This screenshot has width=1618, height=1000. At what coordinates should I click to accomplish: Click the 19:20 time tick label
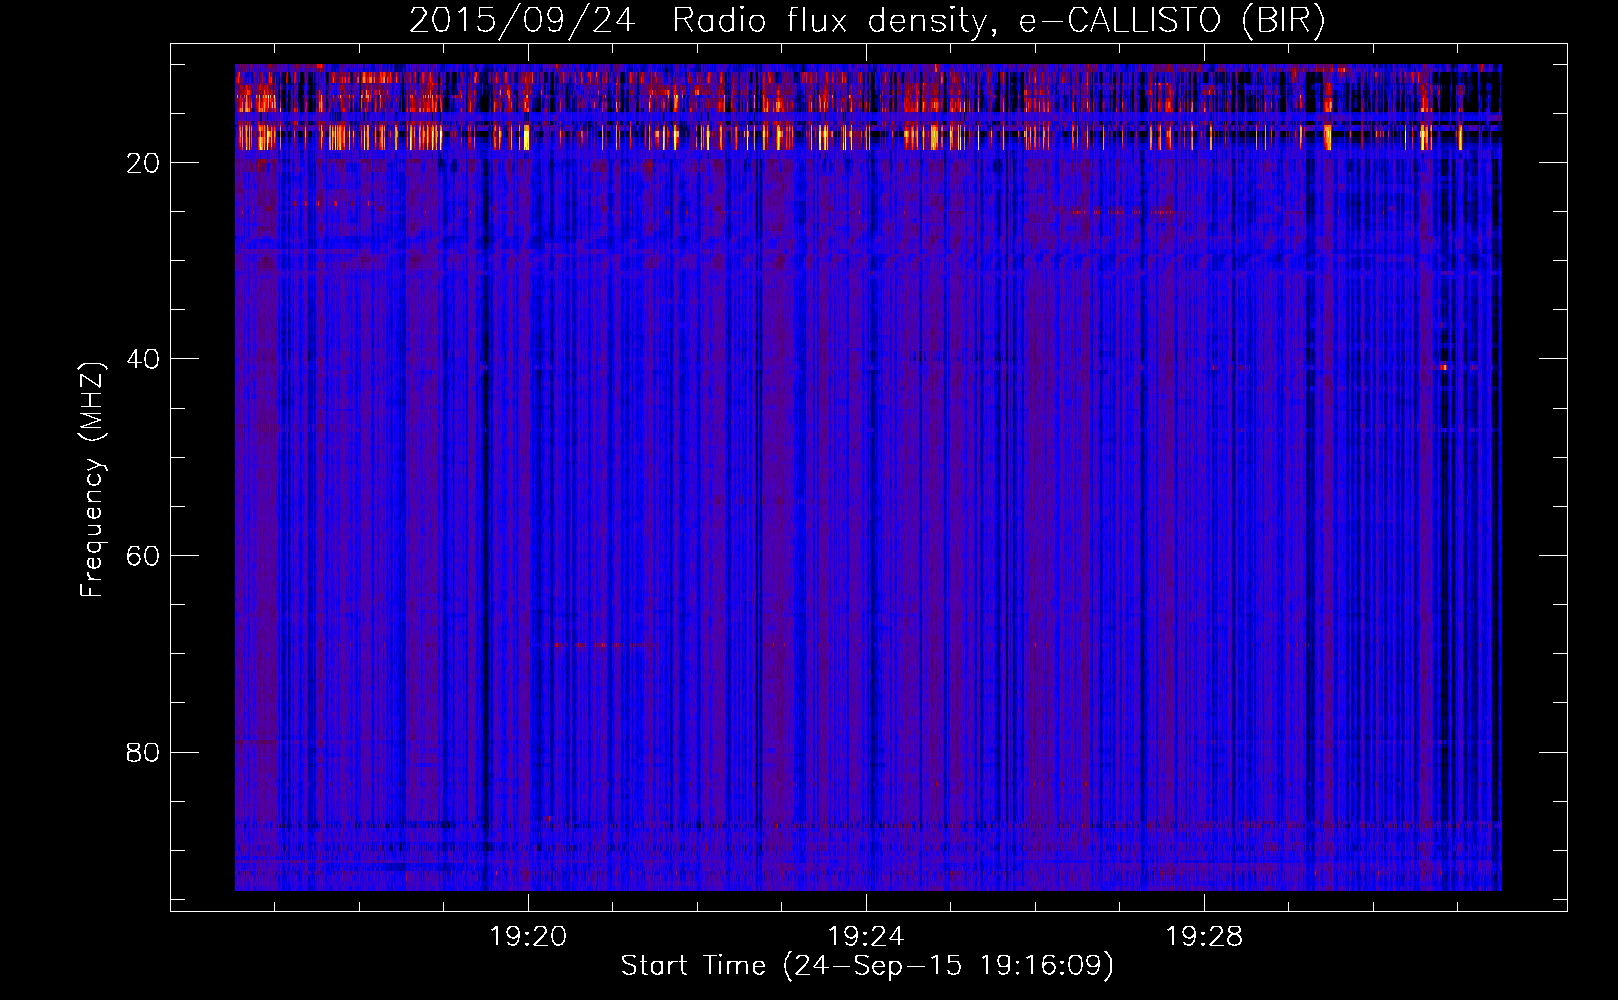coord(528,937)
